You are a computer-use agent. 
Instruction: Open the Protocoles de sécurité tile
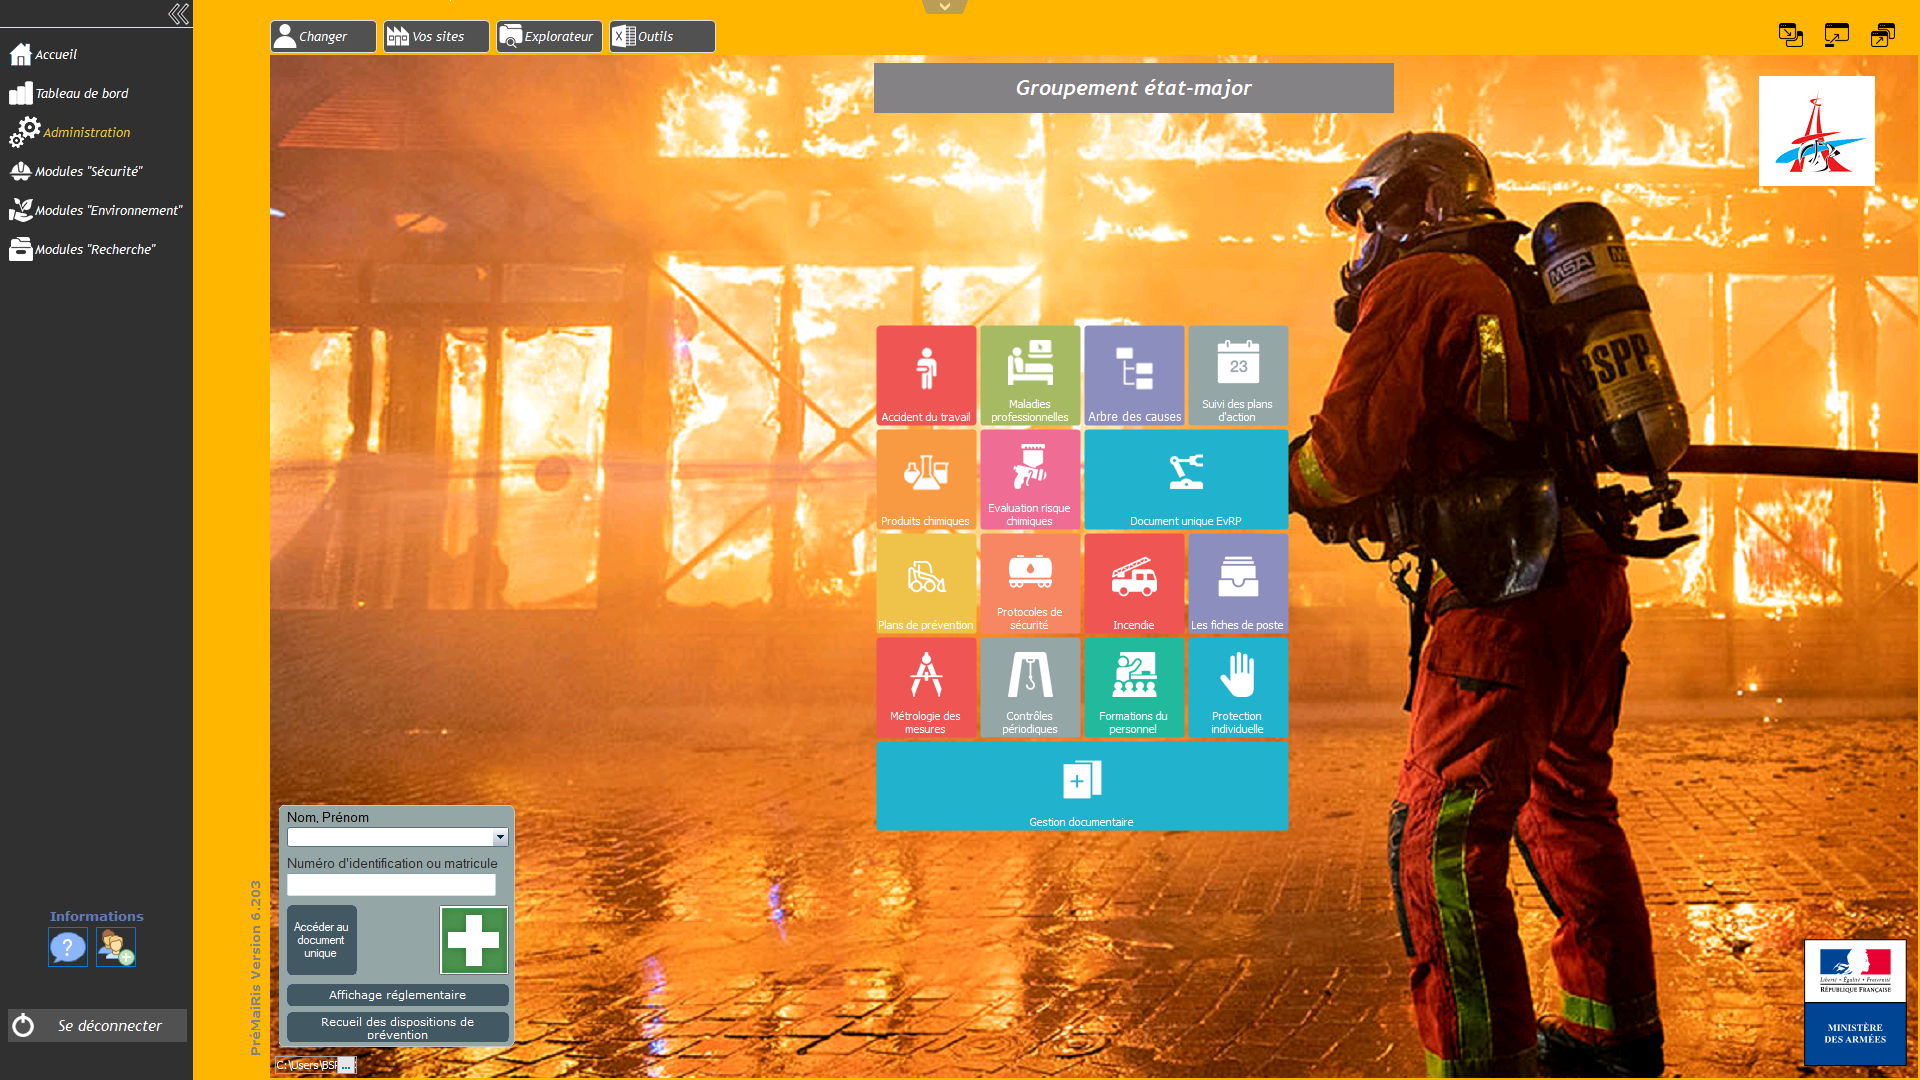point(1030,583)
